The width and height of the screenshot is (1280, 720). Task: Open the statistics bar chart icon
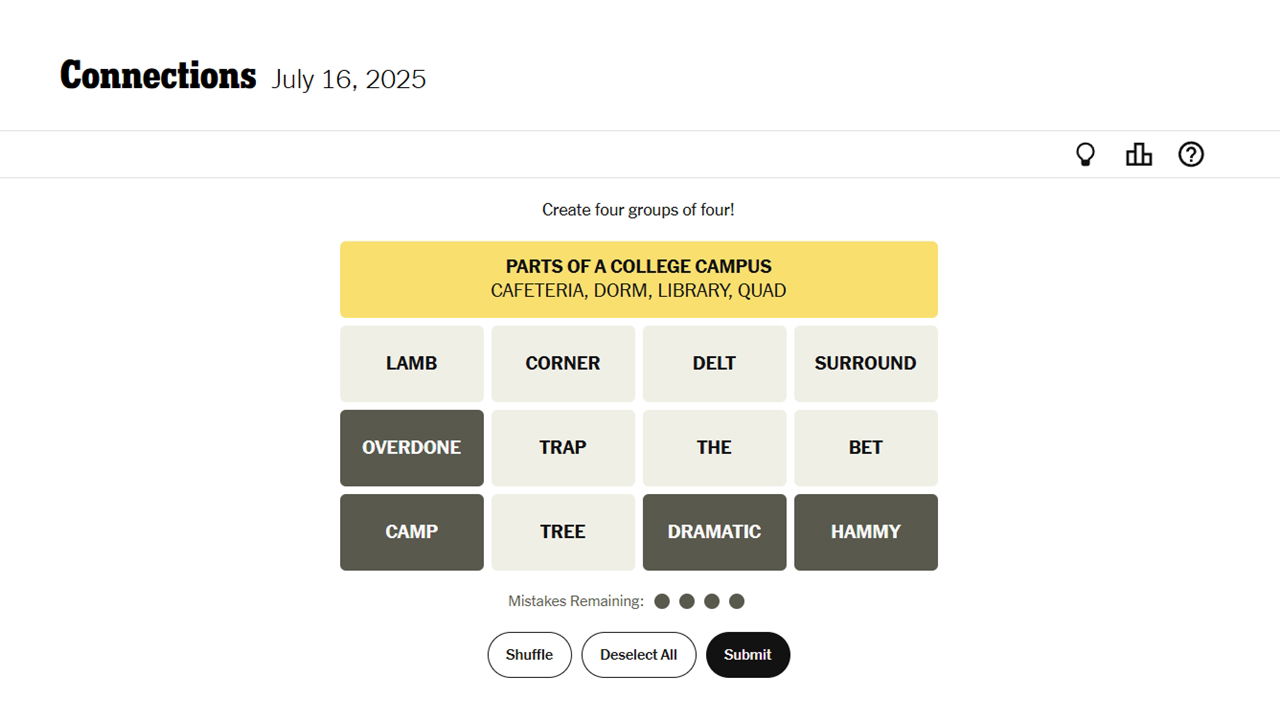click(x=1138, y=155)
